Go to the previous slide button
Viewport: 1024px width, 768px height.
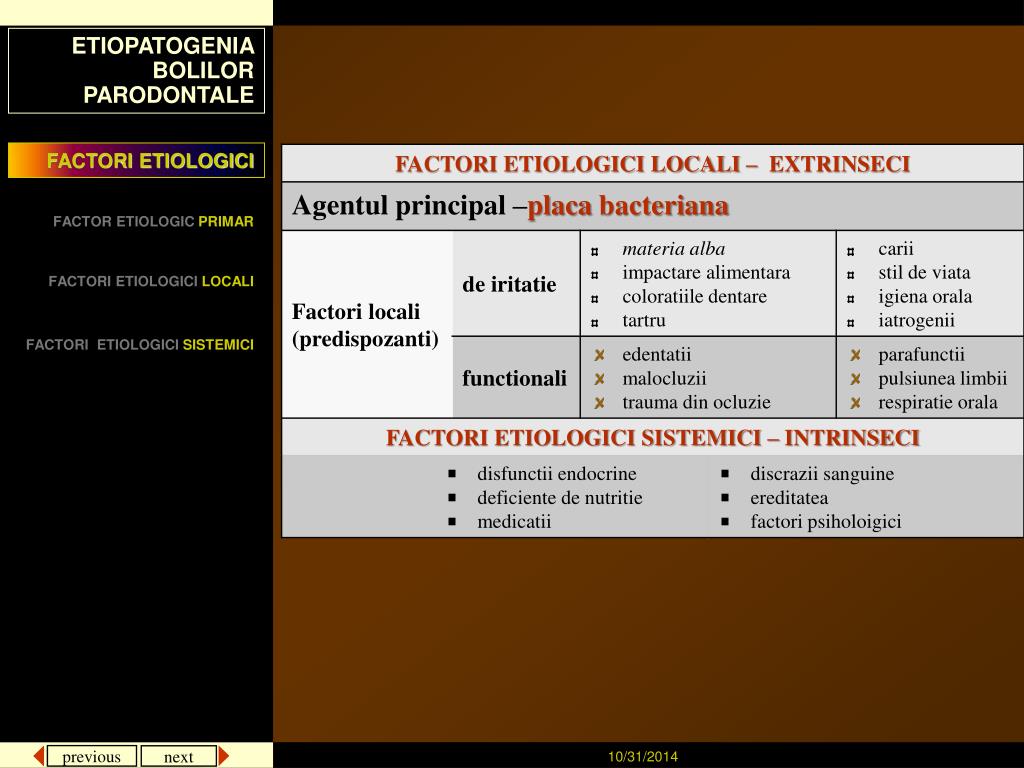[x=91, y=756]
